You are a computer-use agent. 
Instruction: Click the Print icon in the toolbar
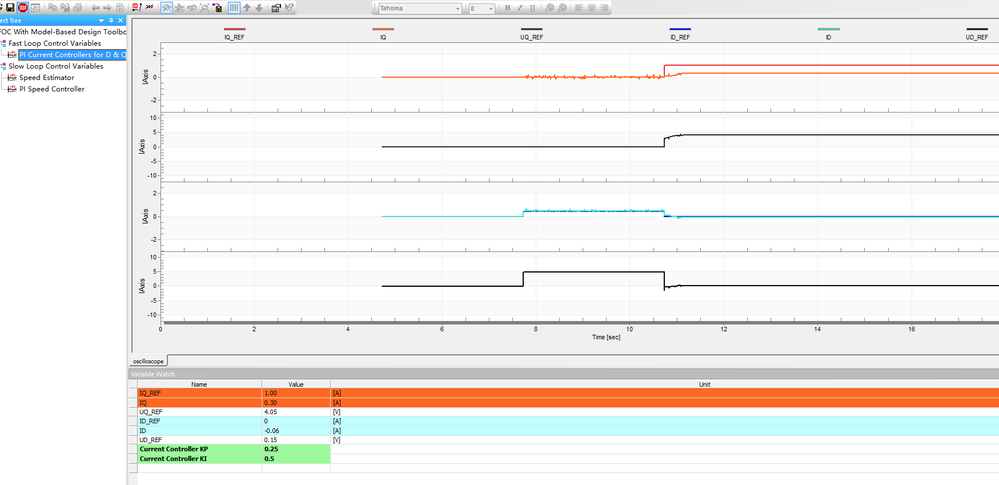point(78,8)
